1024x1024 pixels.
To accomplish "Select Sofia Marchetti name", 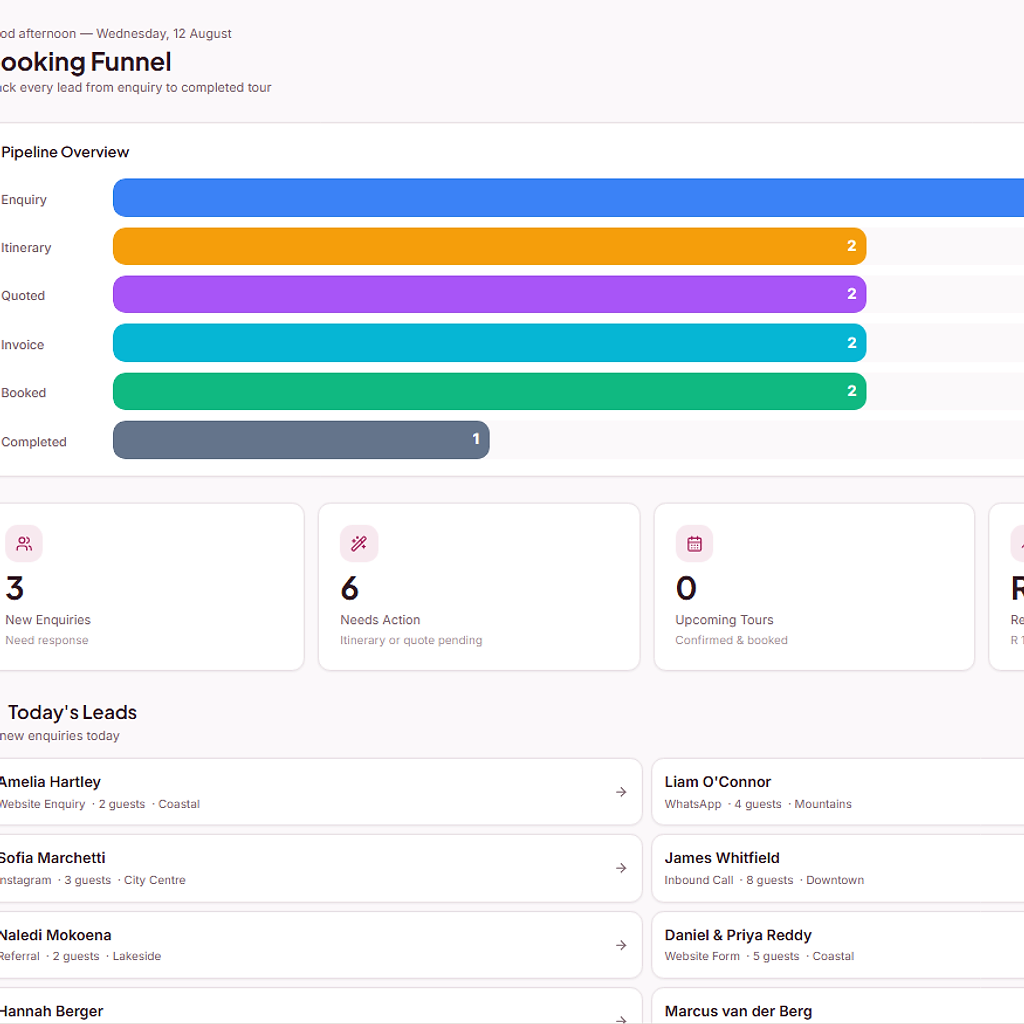I will [x=52, y=857].
